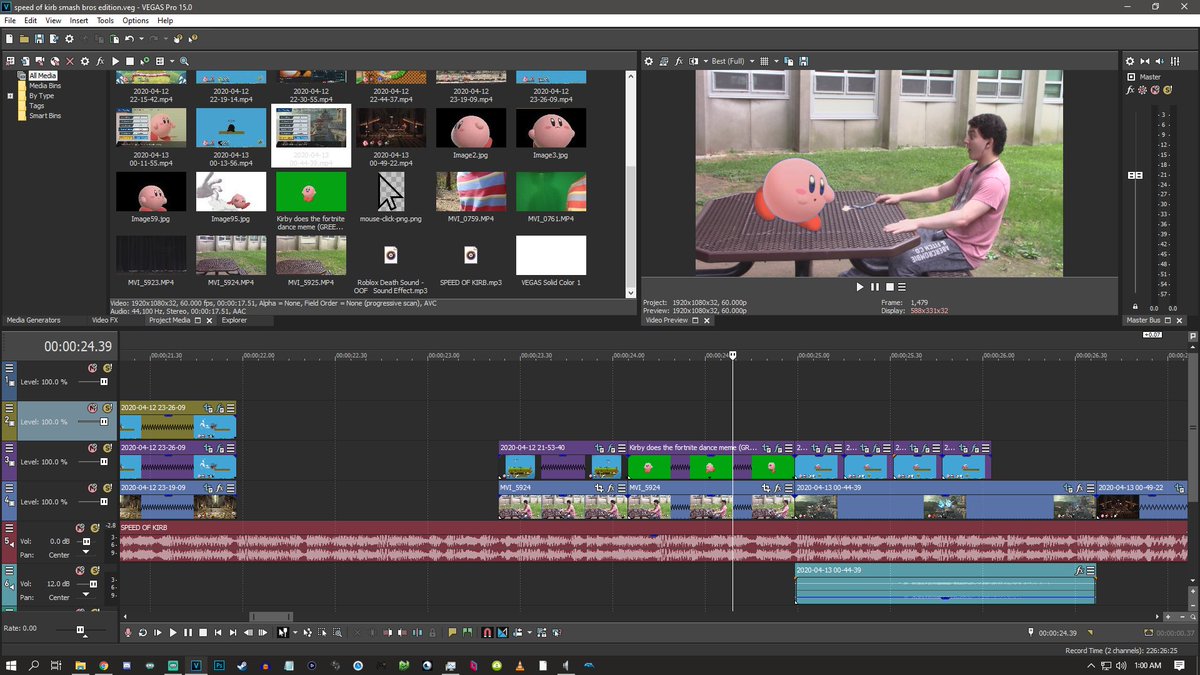
Task: Play the timeline from the transport bar
Action: click(172, 632)
